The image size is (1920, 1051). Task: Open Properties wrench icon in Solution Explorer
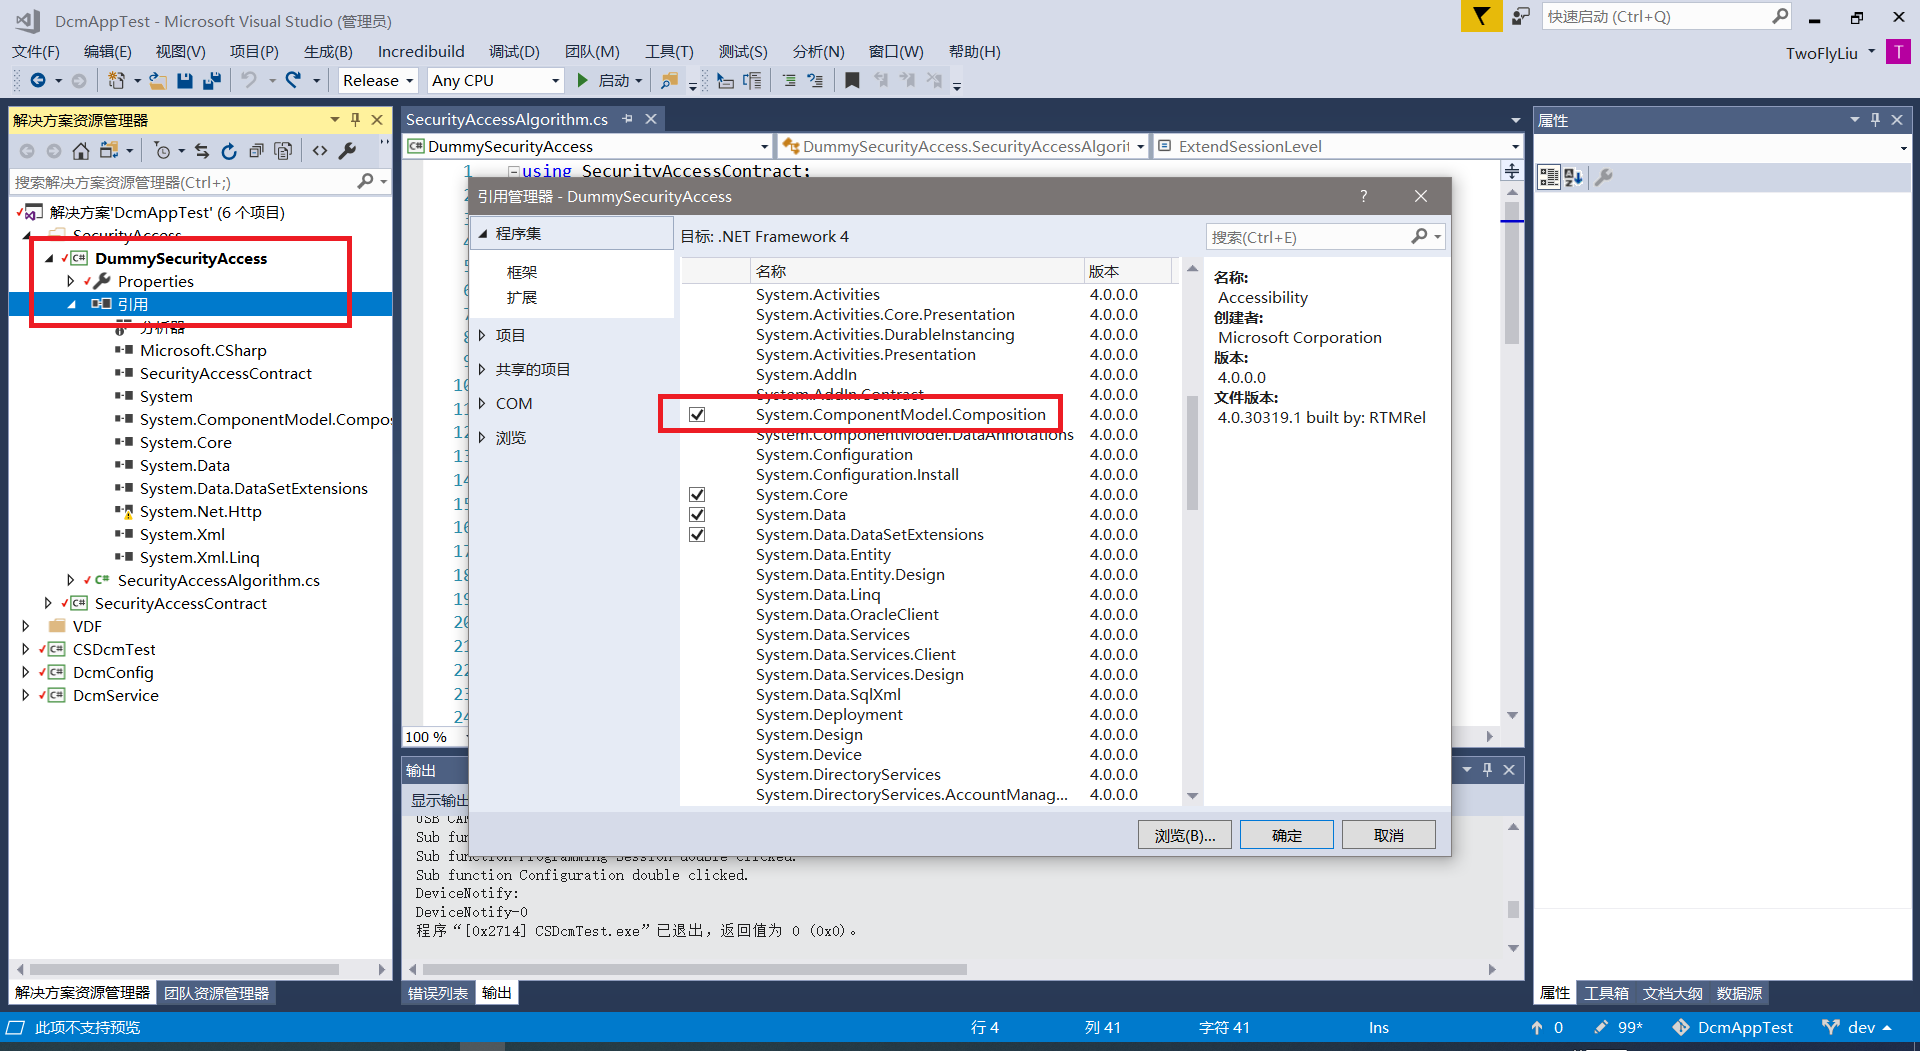(347, 151)
